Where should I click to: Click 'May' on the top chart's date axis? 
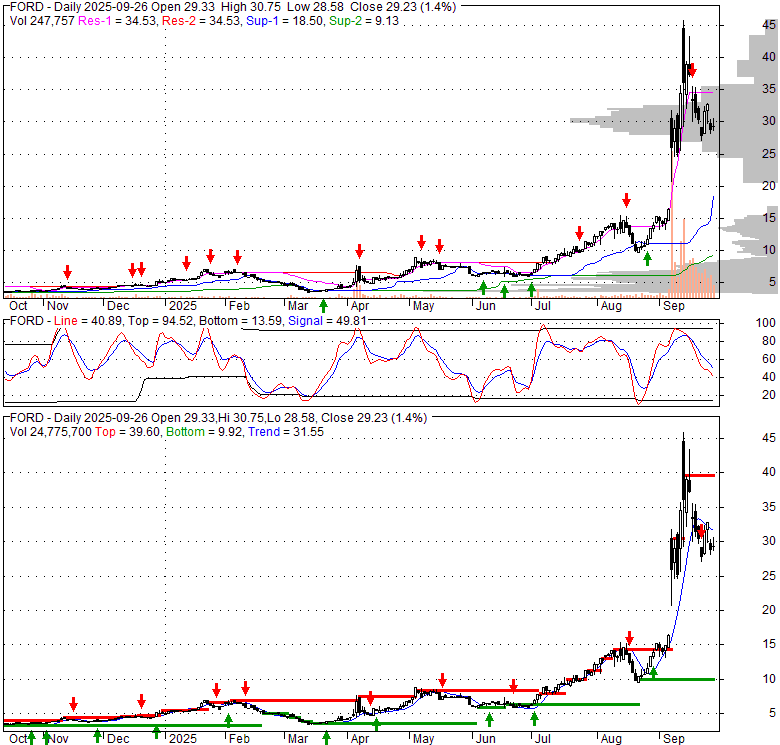423,306
